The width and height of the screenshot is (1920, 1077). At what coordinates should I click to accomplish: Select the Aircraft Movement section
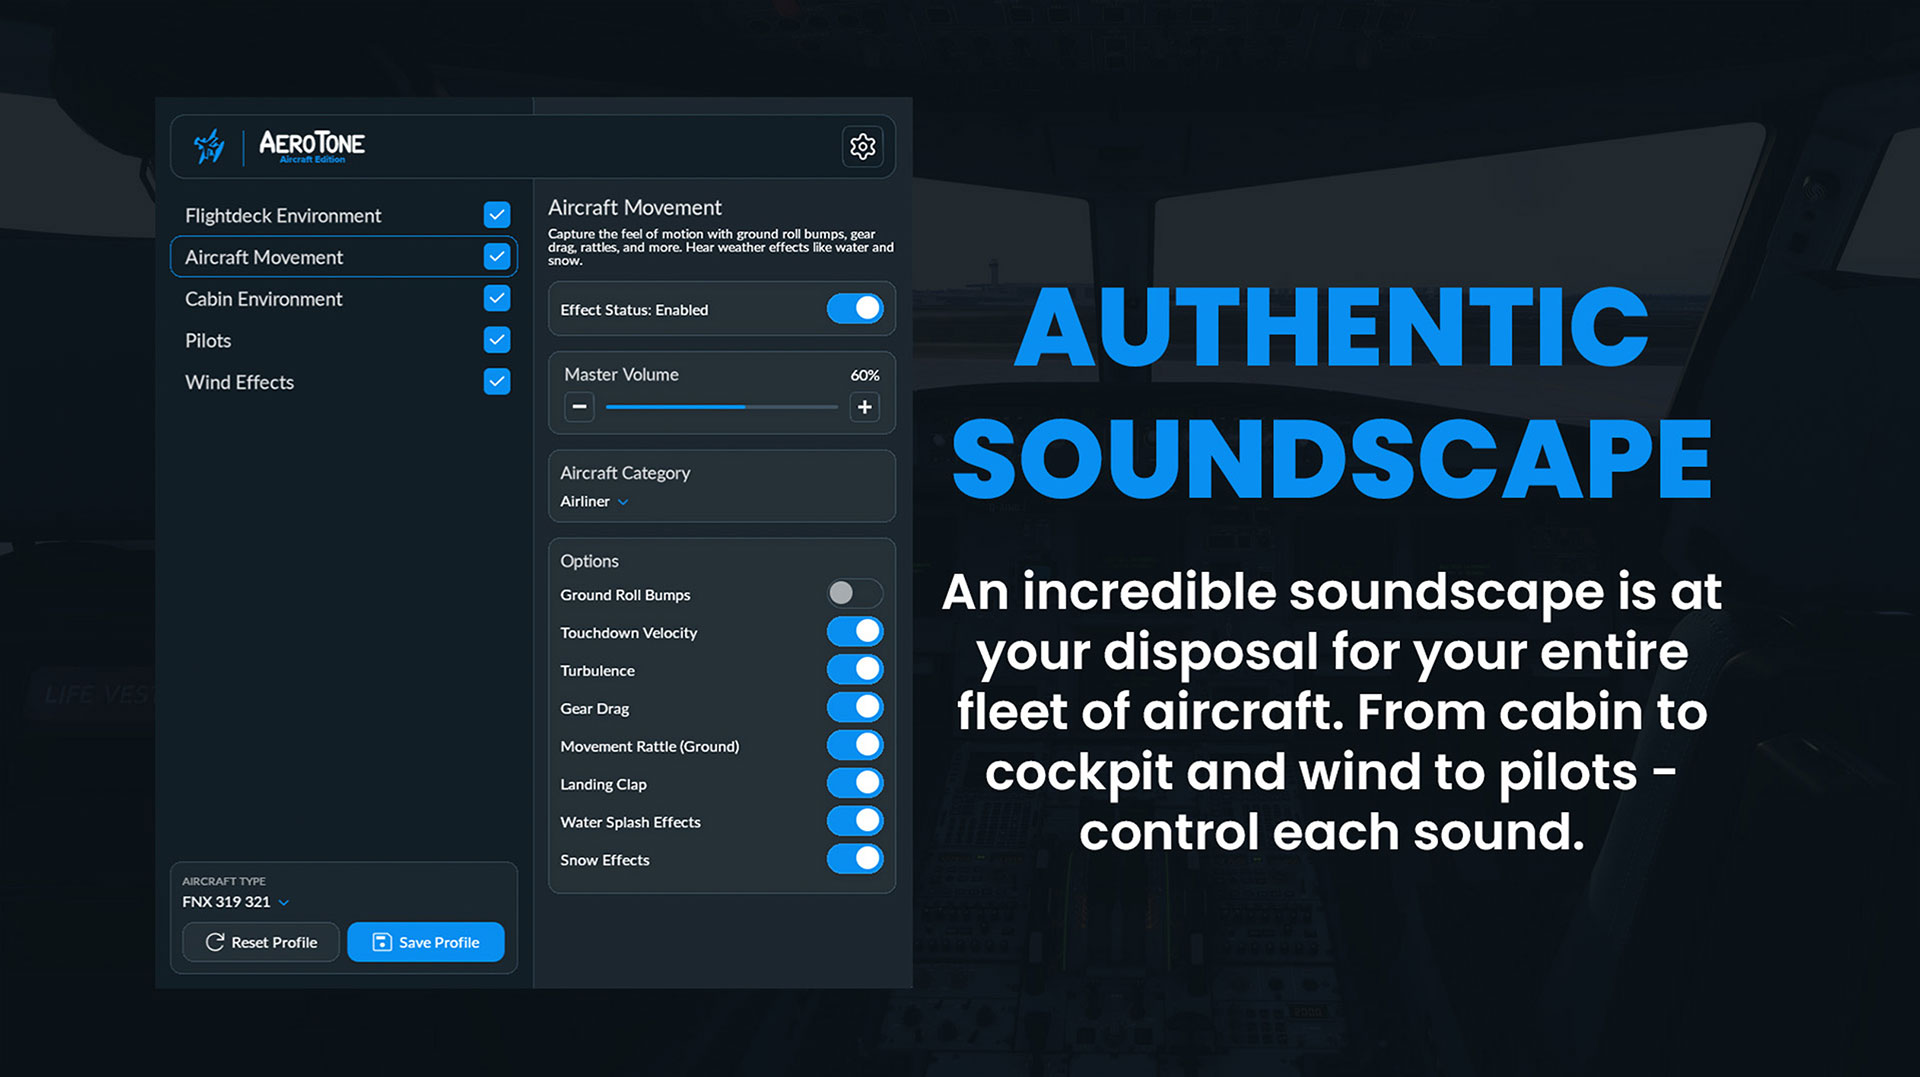tap(264, 257)
